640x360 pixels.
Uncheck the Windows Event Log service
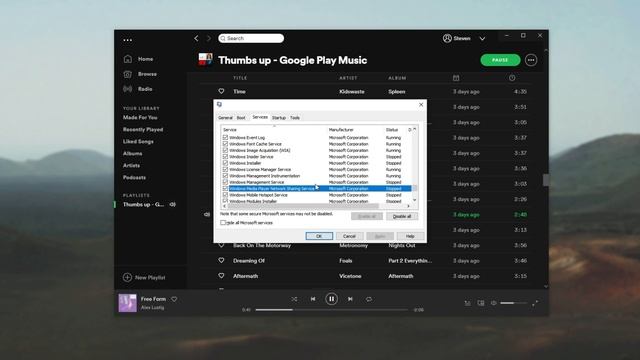click(x=225, y=138)
